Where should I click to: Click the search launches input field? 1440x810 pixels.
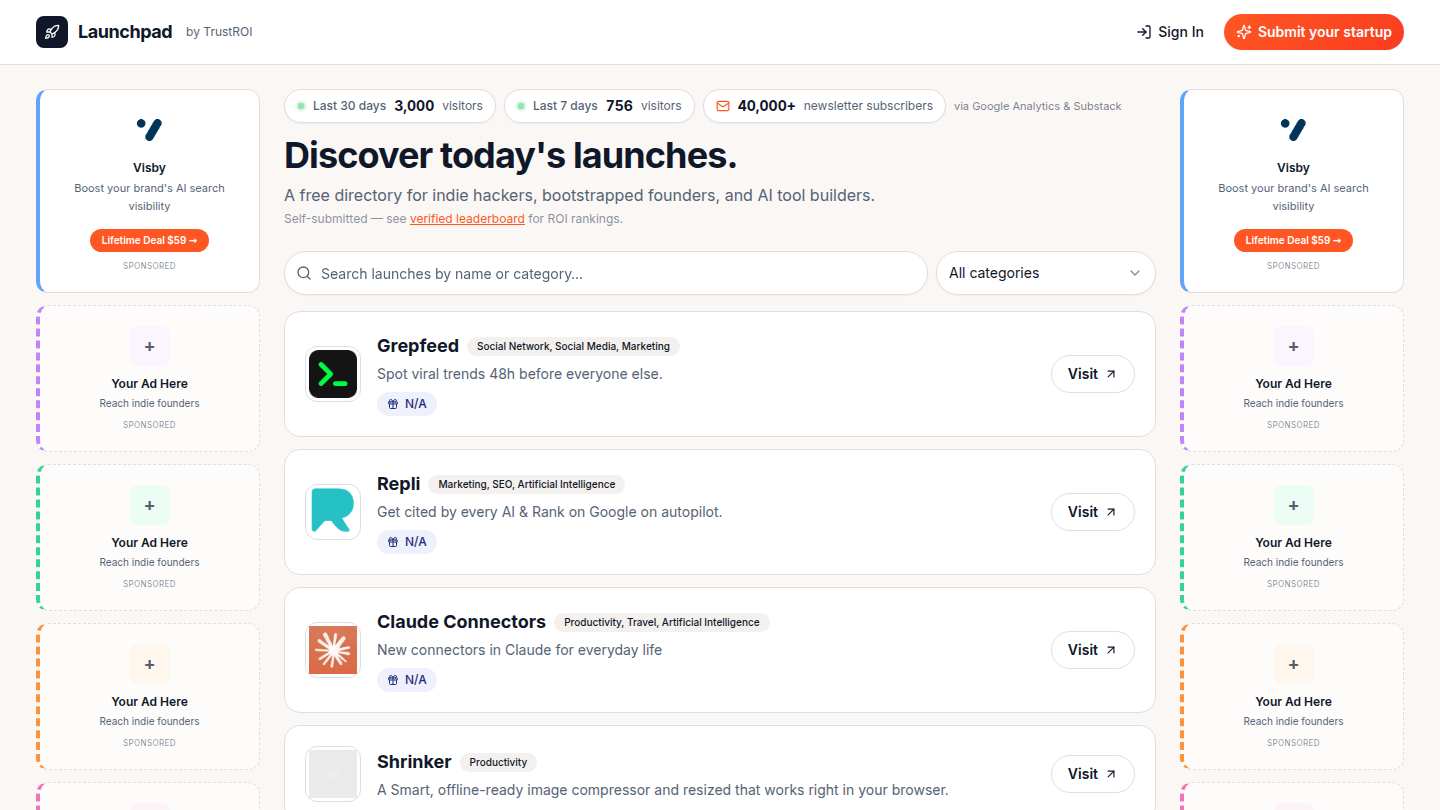pos(606,273)
